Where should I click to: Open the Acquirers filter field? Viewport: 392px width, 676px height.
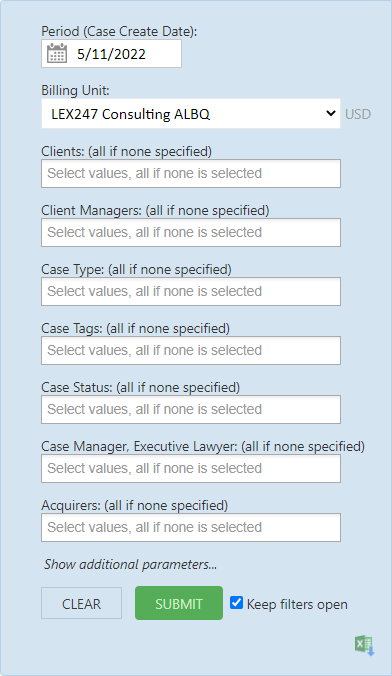coord(191,527)
